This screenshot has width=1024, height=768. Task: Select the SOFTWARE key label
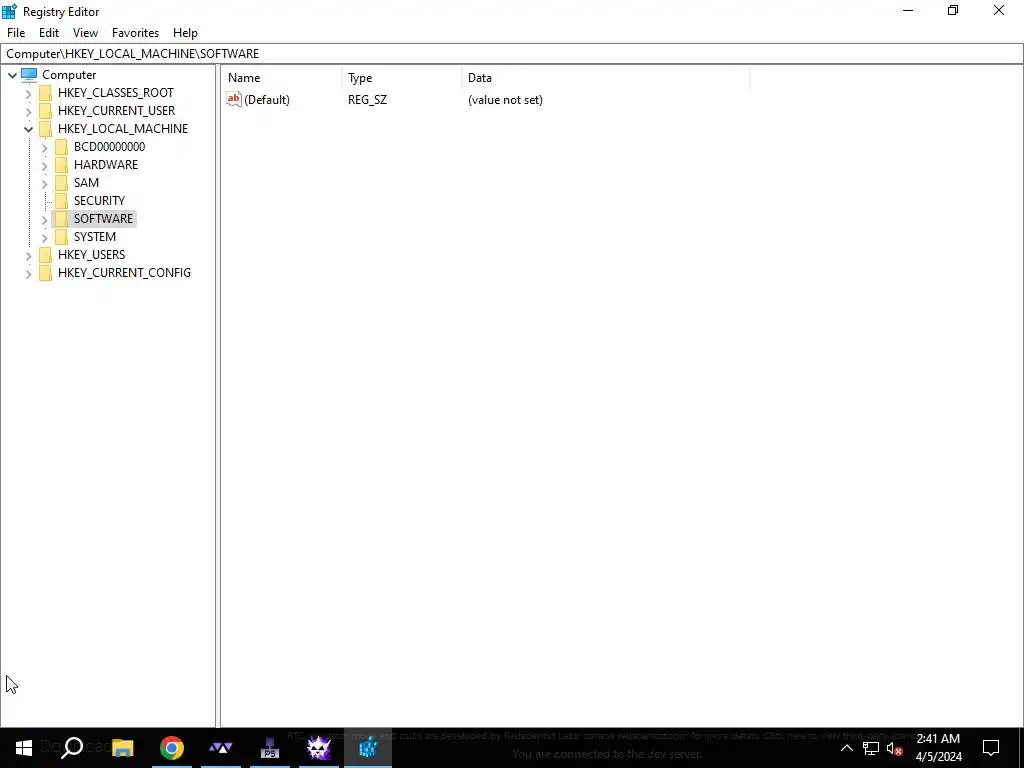click(x=103, y=218)
